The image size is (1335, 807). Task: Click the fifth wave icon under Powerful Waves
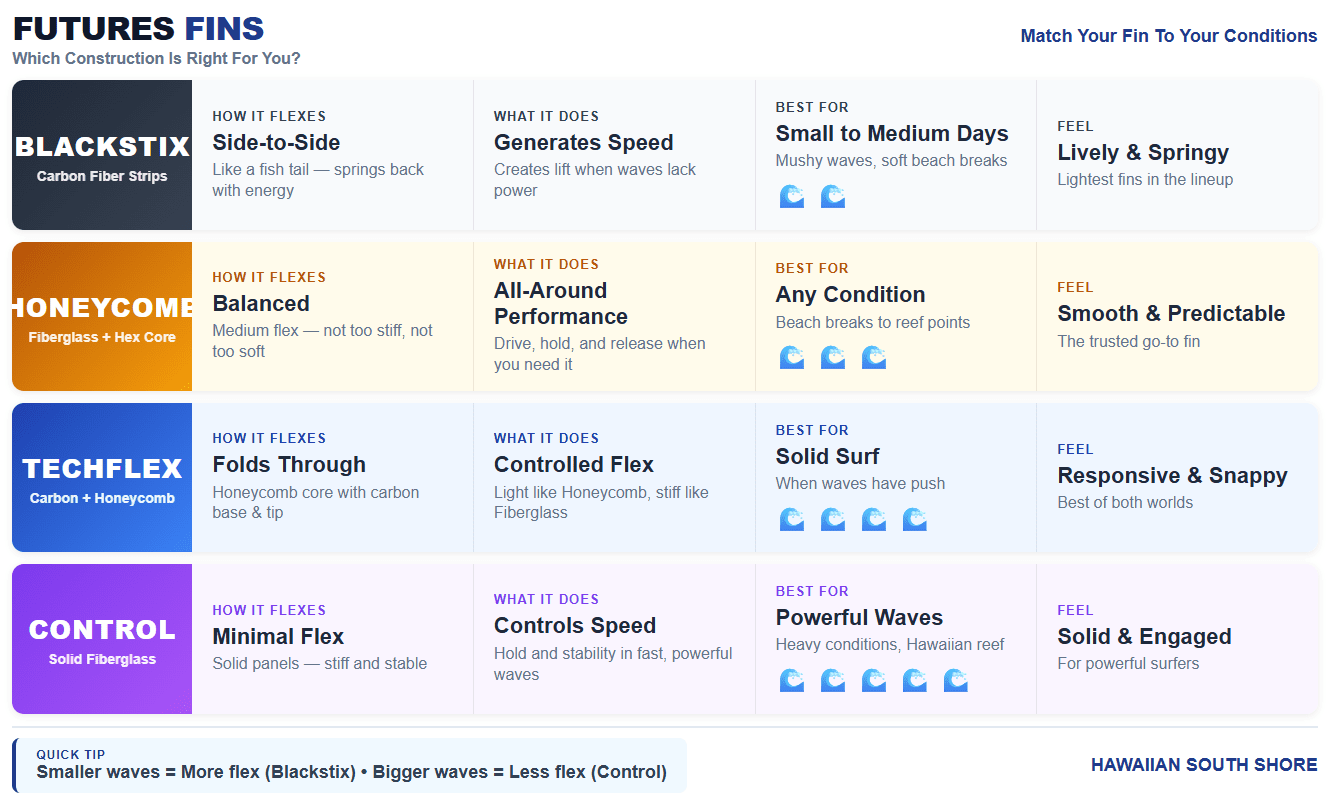tap(955, 680)
